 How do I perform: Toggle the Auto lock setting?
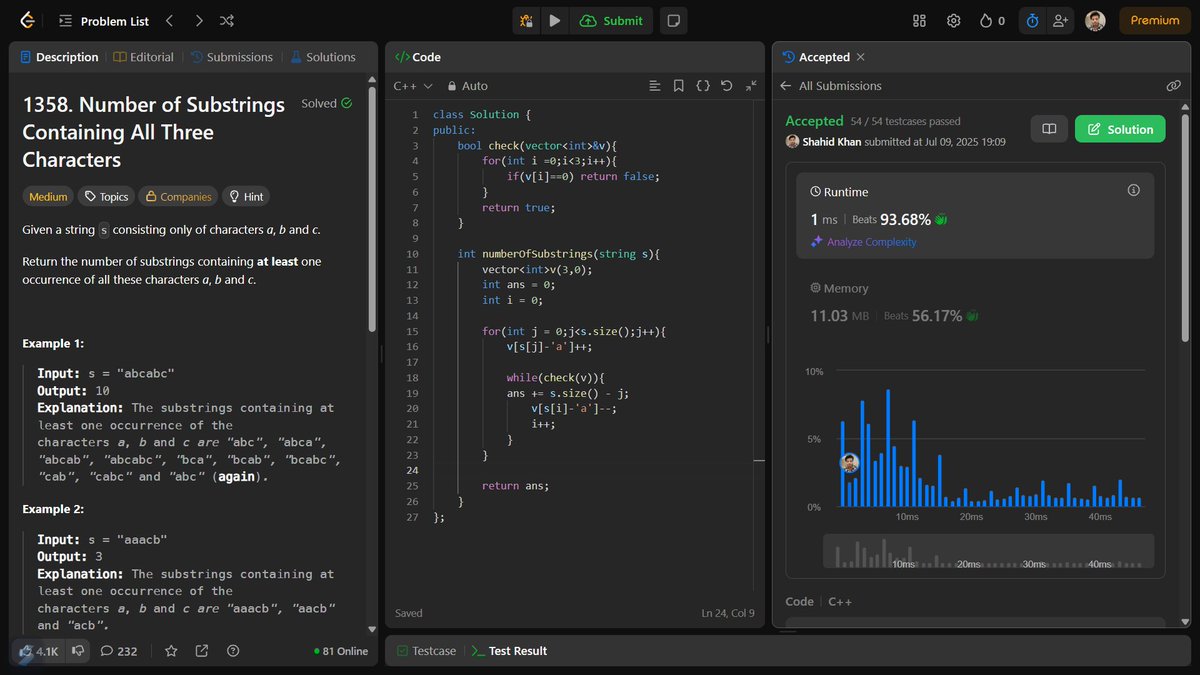click(468, 86)
